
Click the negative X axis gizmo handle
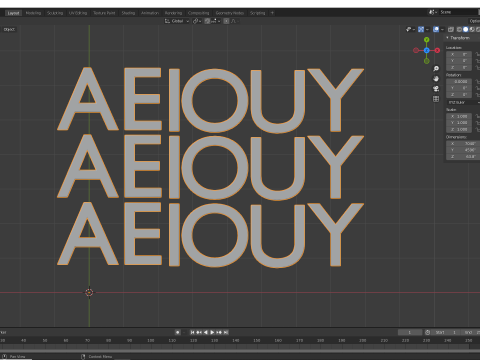(416, 50)
